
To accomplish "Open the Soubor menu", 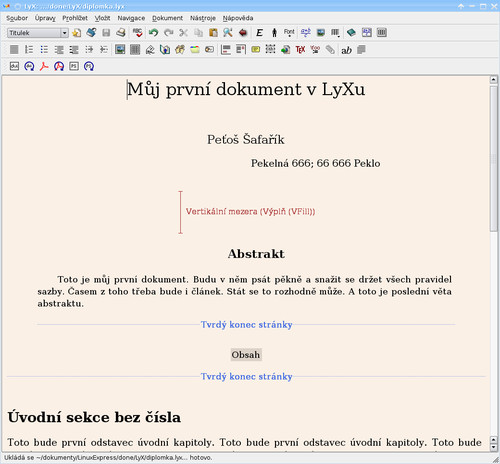I will [17, 18].
